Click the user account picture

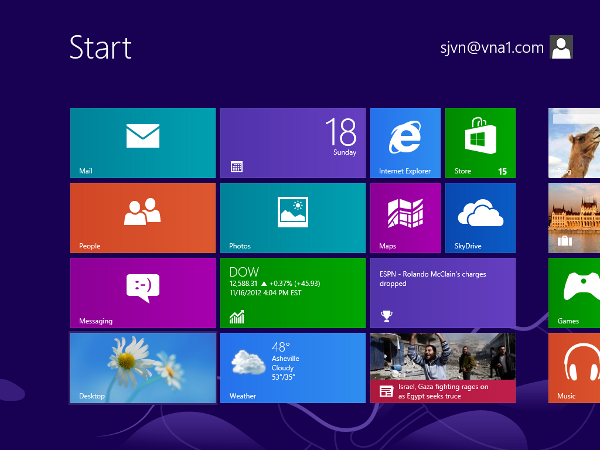[561, 47]
